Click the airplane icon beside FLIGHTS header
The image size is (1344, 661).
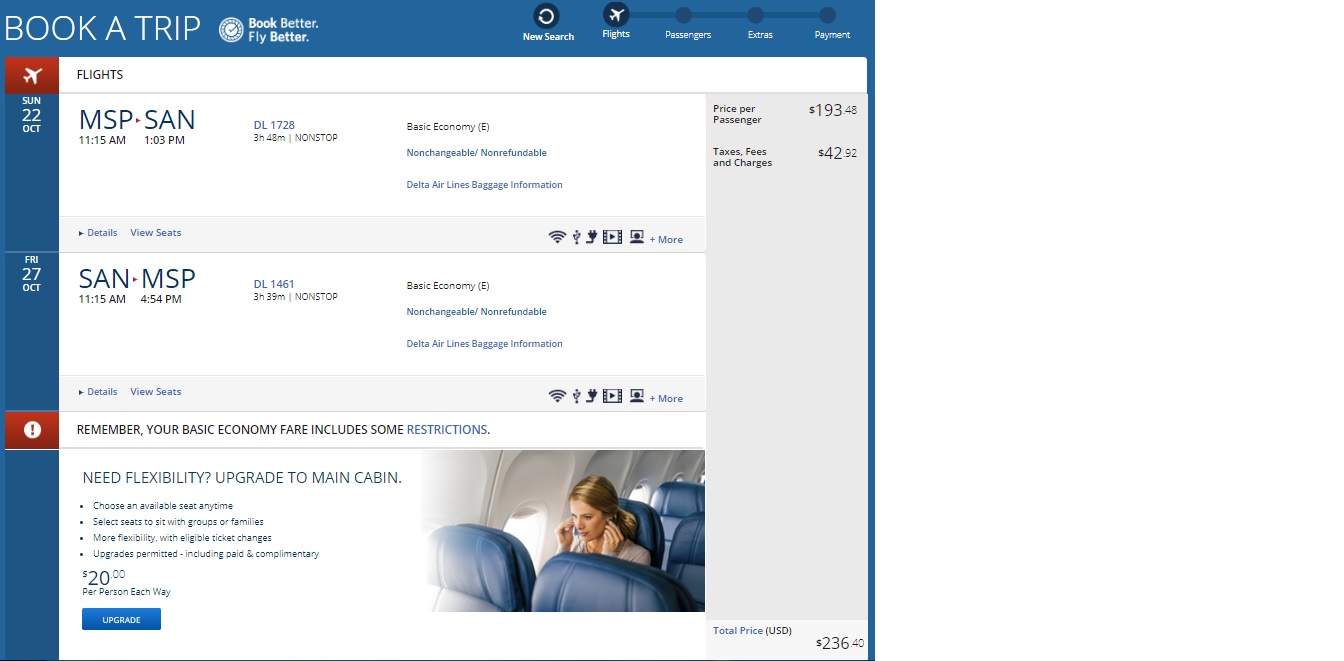coord(32,75)
